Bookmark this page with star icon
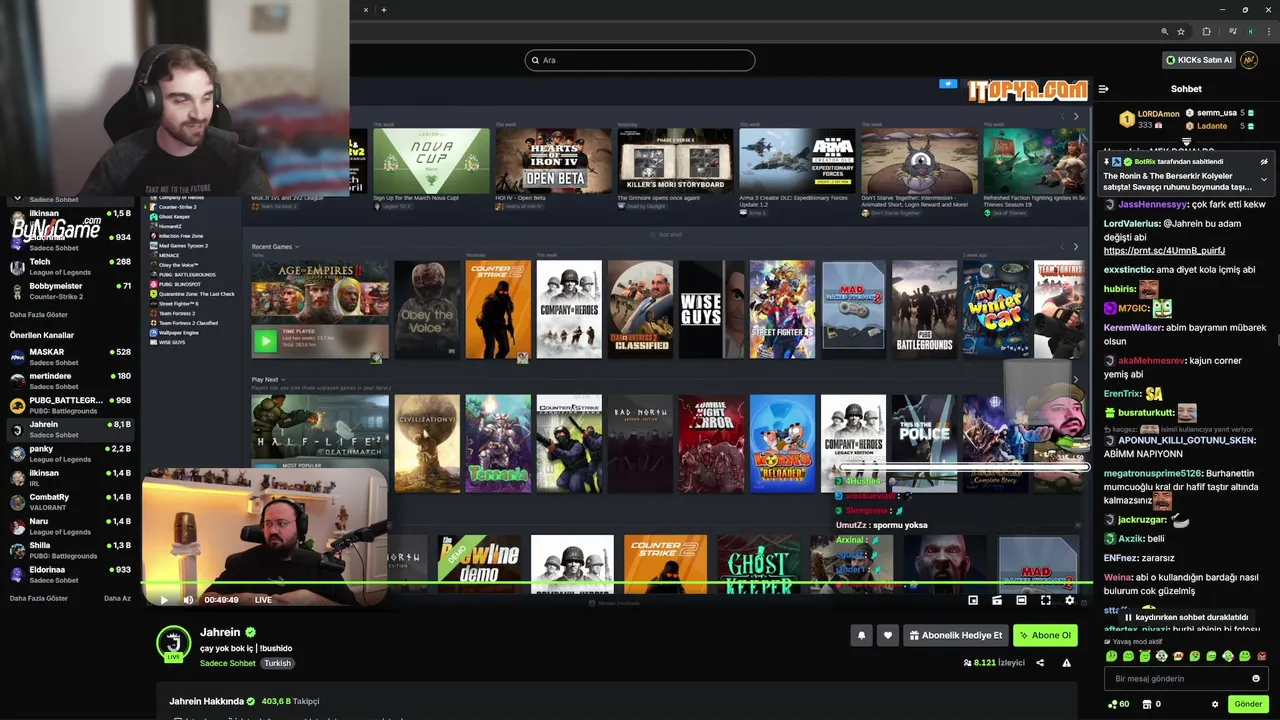 coord(1181,32)
